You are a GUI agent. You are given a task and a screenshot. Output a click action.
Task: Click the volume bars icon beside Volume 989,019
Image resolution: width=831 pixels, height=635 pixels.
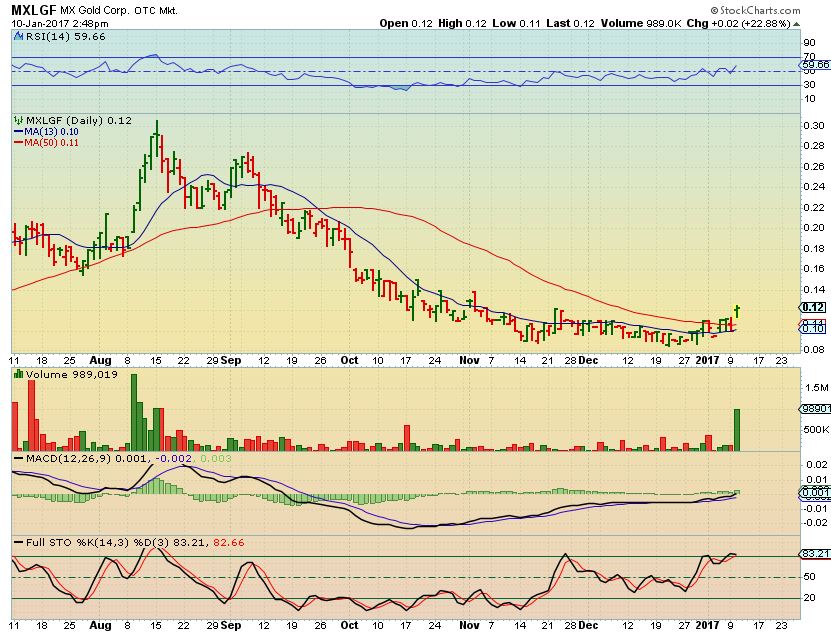point(16,374)
